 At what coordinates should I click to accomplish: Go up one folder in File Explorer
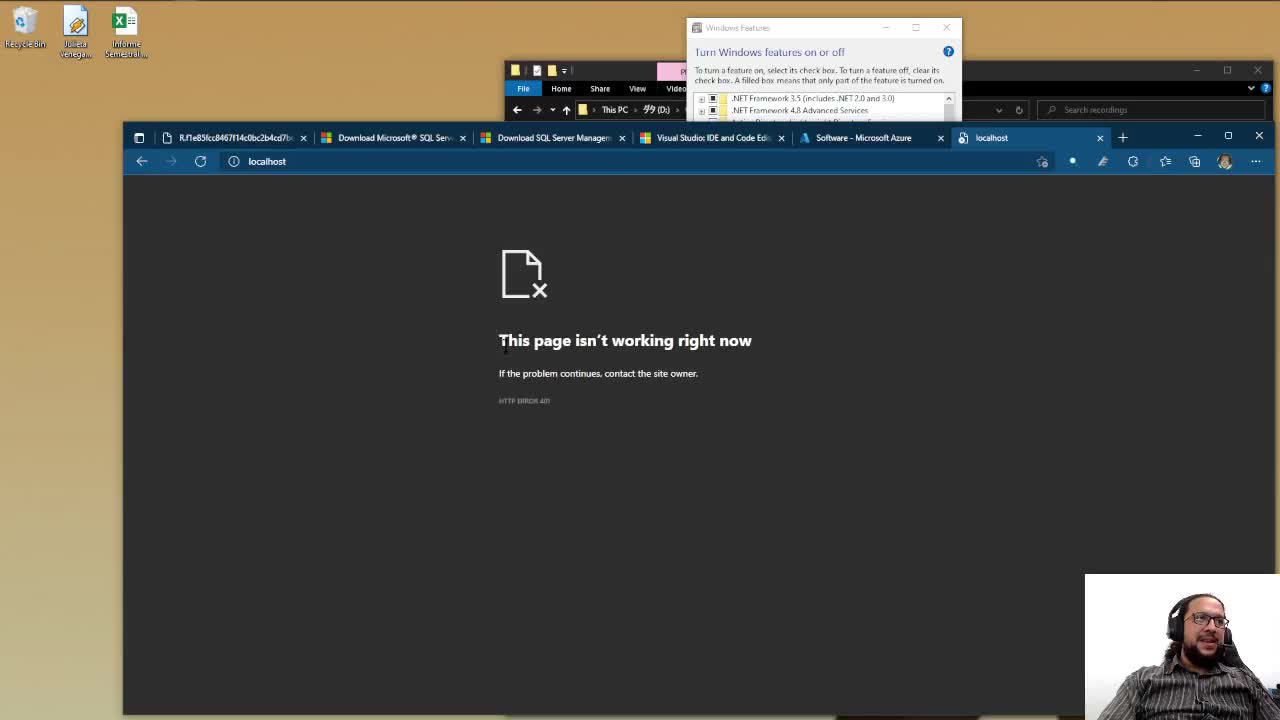566,110
